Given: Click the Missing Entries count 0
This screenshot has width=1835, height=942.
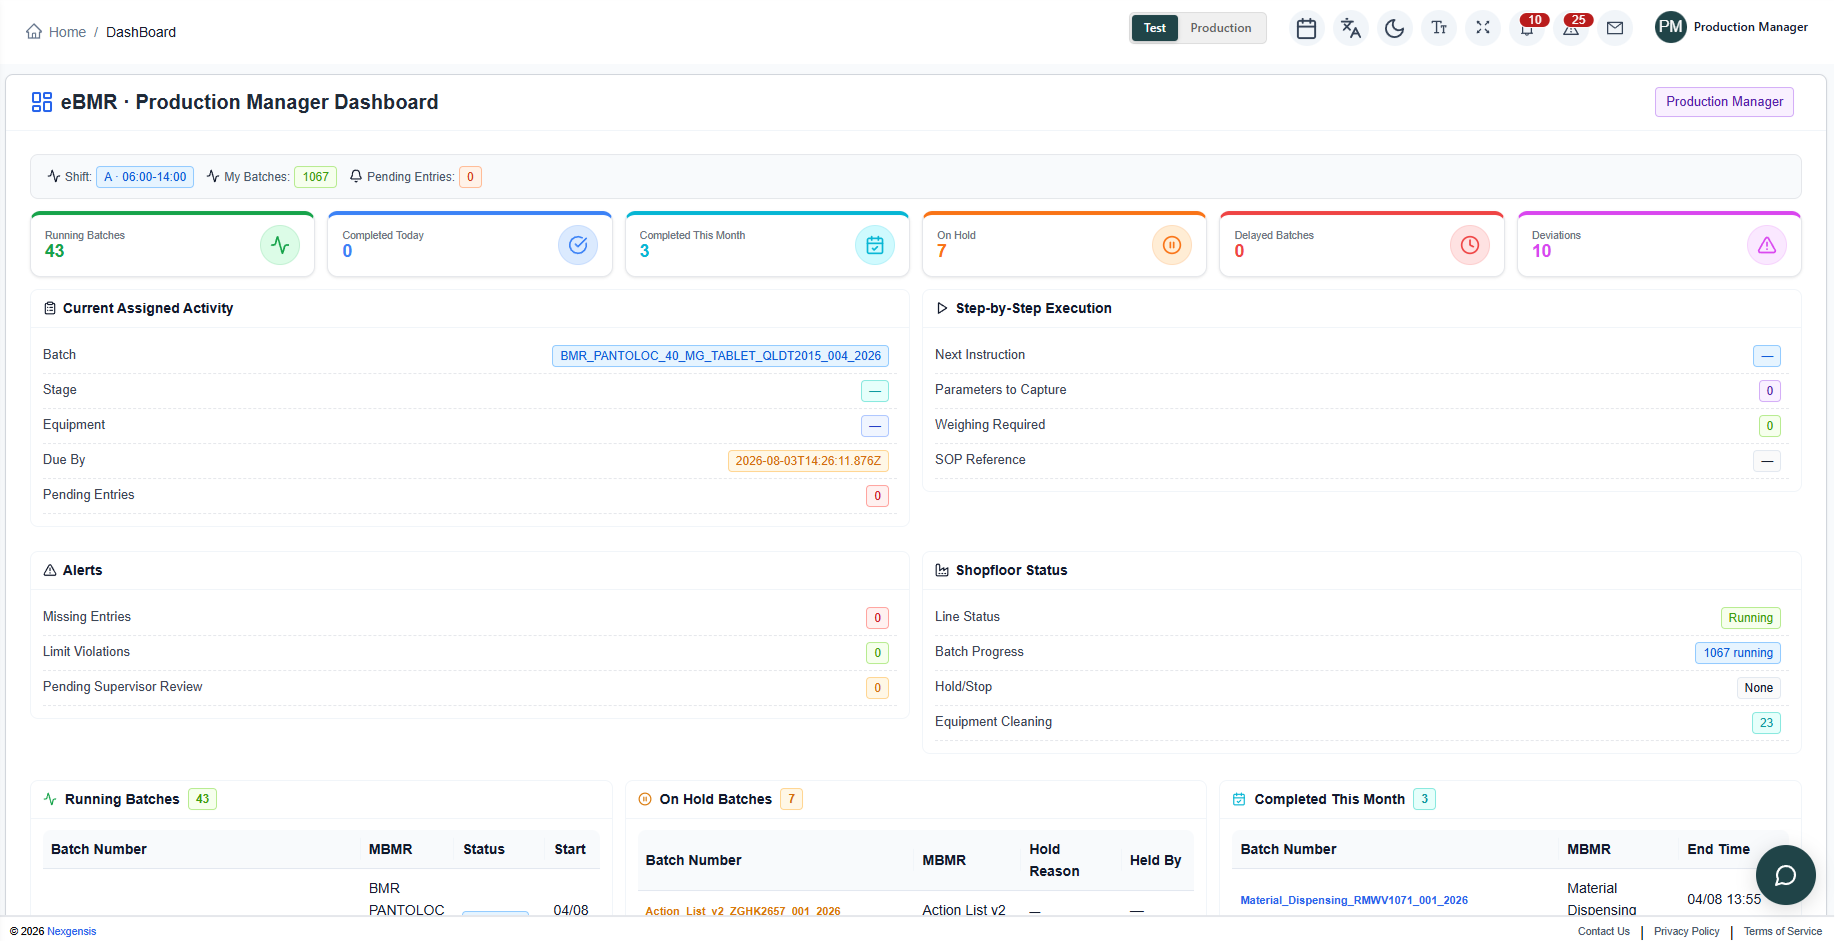Looking at the screenshot, I should tap(877, 618).
